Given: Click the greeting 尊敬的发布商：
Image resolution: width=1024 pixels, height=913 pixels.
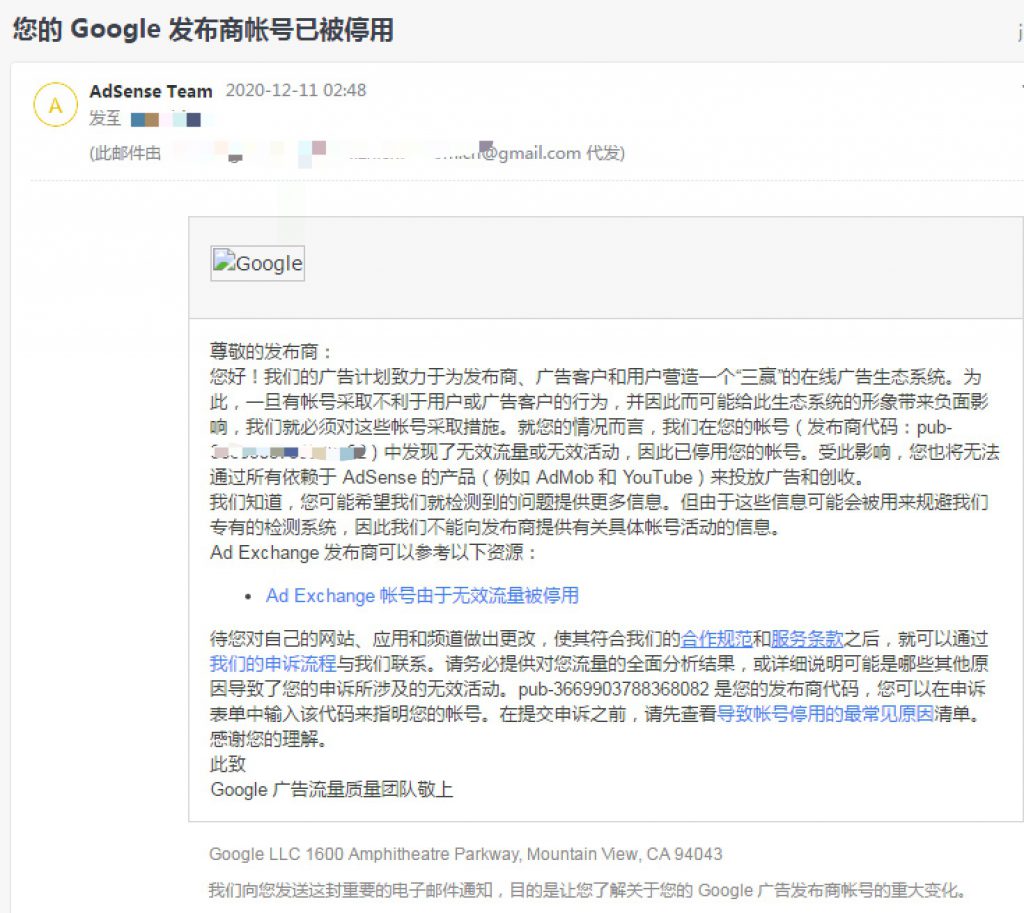Looking at the screenshot, I should click(271, 351).
